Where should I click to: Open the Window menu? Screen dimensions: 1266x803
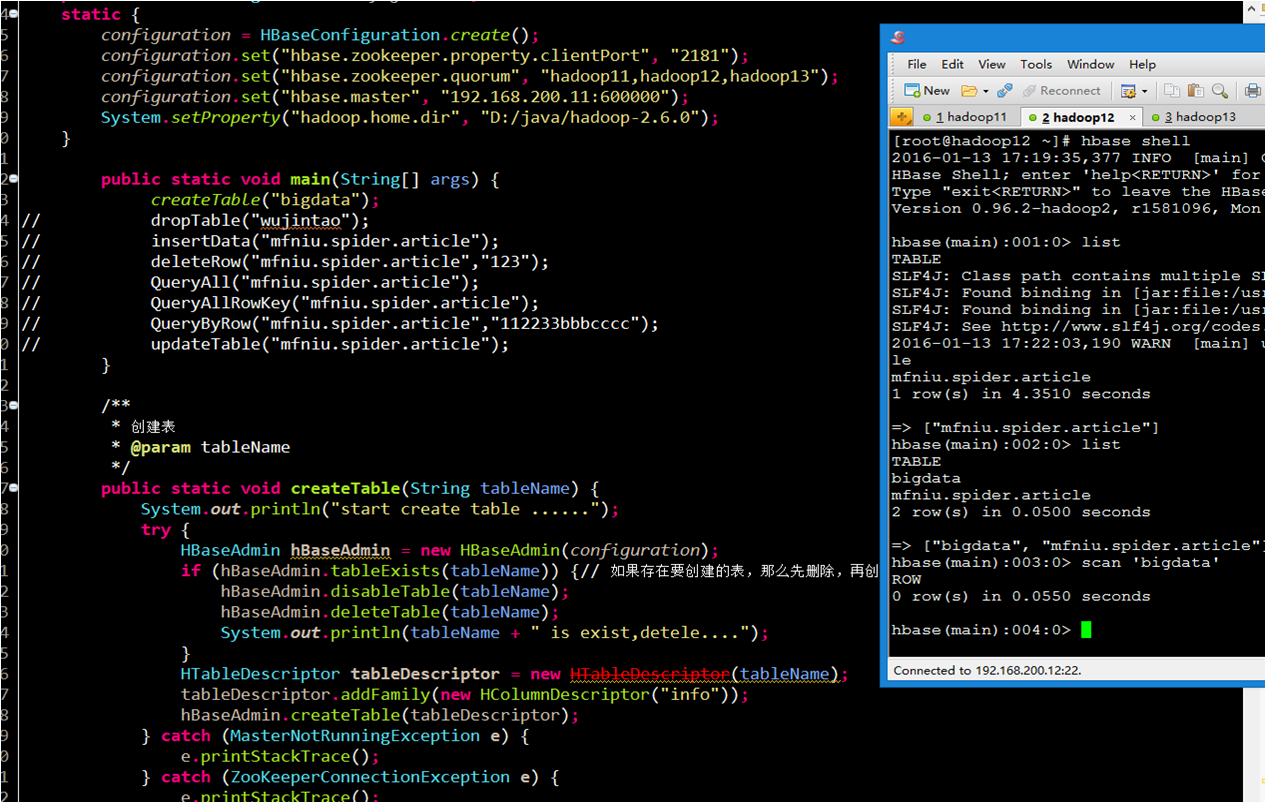pos(1090,64)
